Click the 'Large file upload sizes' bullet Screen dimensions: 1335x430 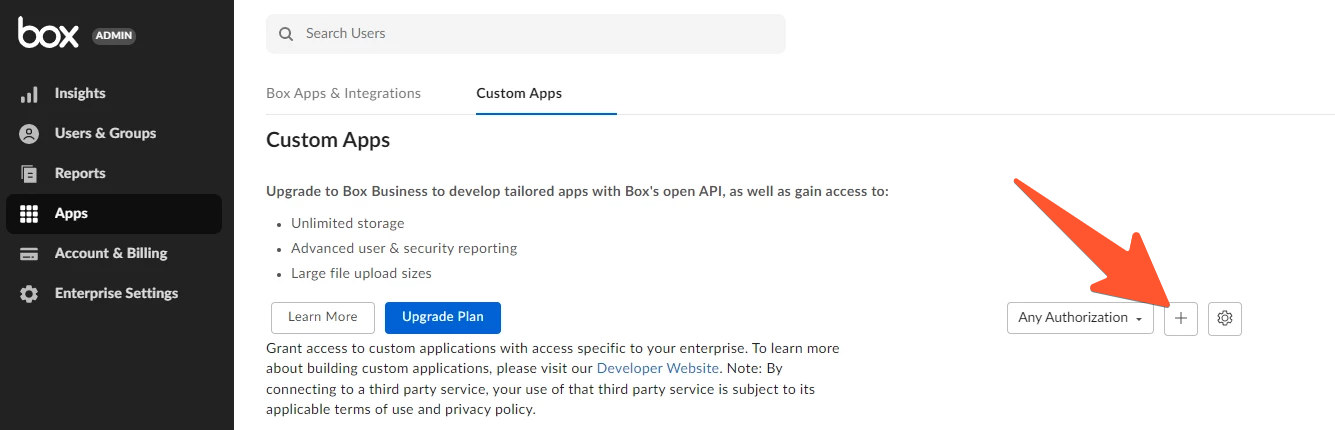pos(361,273)
